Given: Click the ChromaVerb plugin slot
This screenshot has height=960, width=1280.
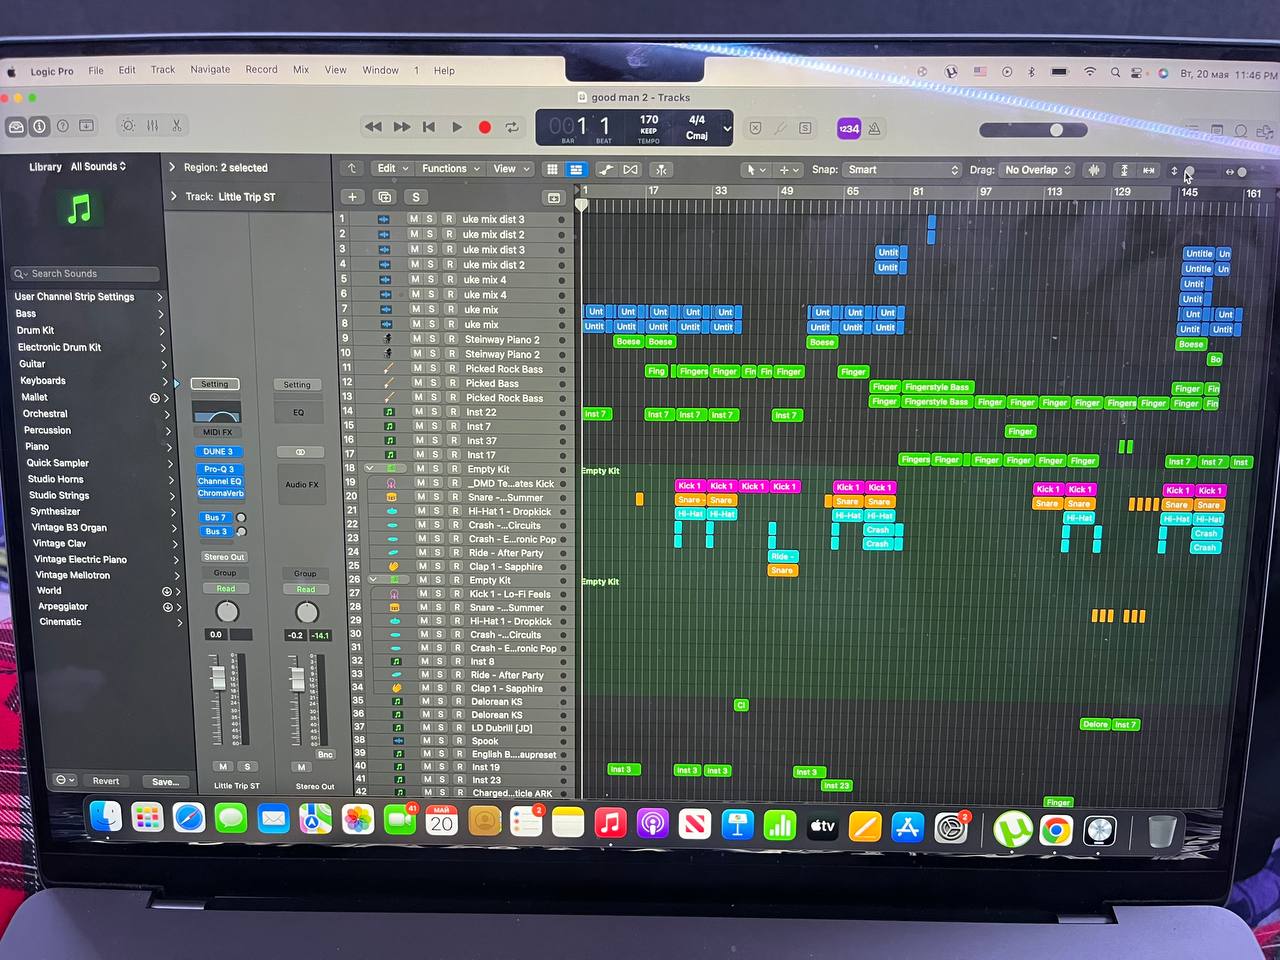Looking at the screenshot, I should (220, 493).
